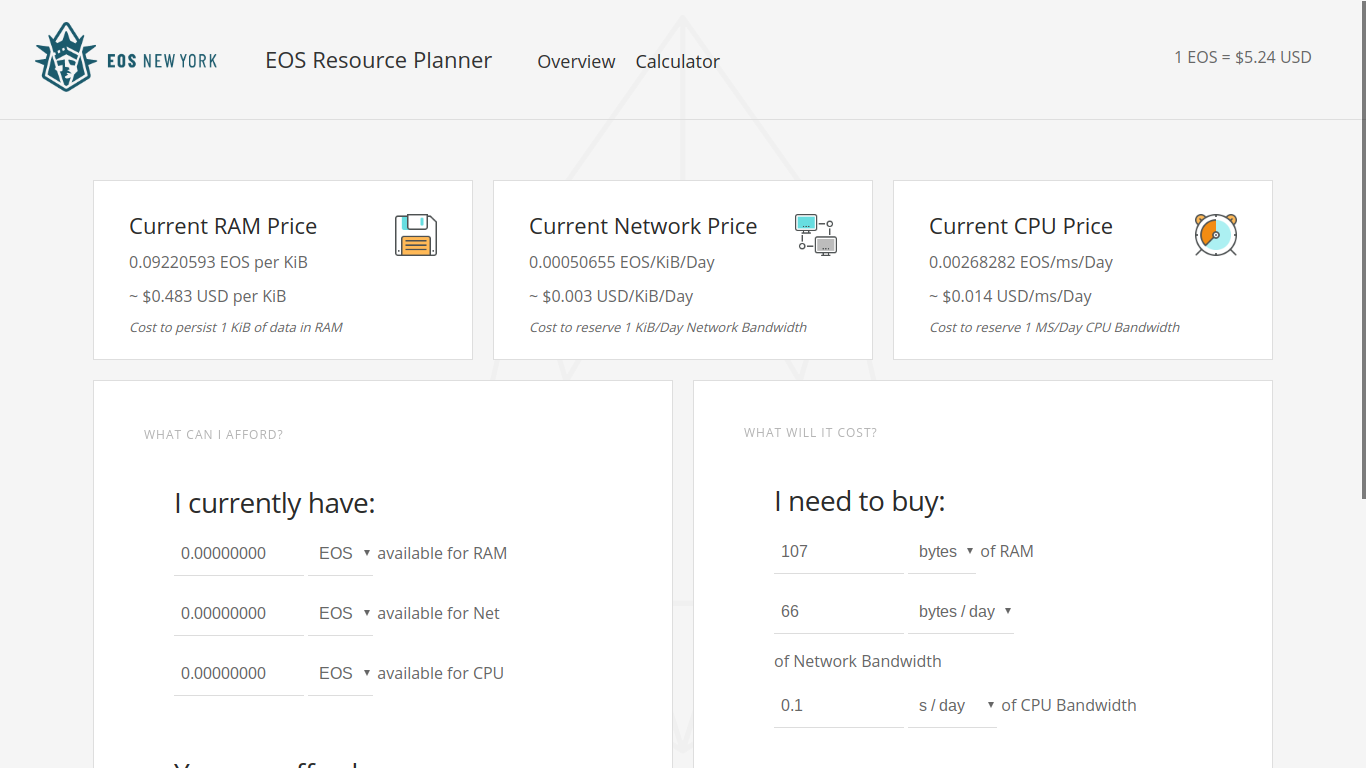This screenshot has height=768, width=1366.
Task: Open EOS unit dropdown for CPU
Action: point(341,674)
